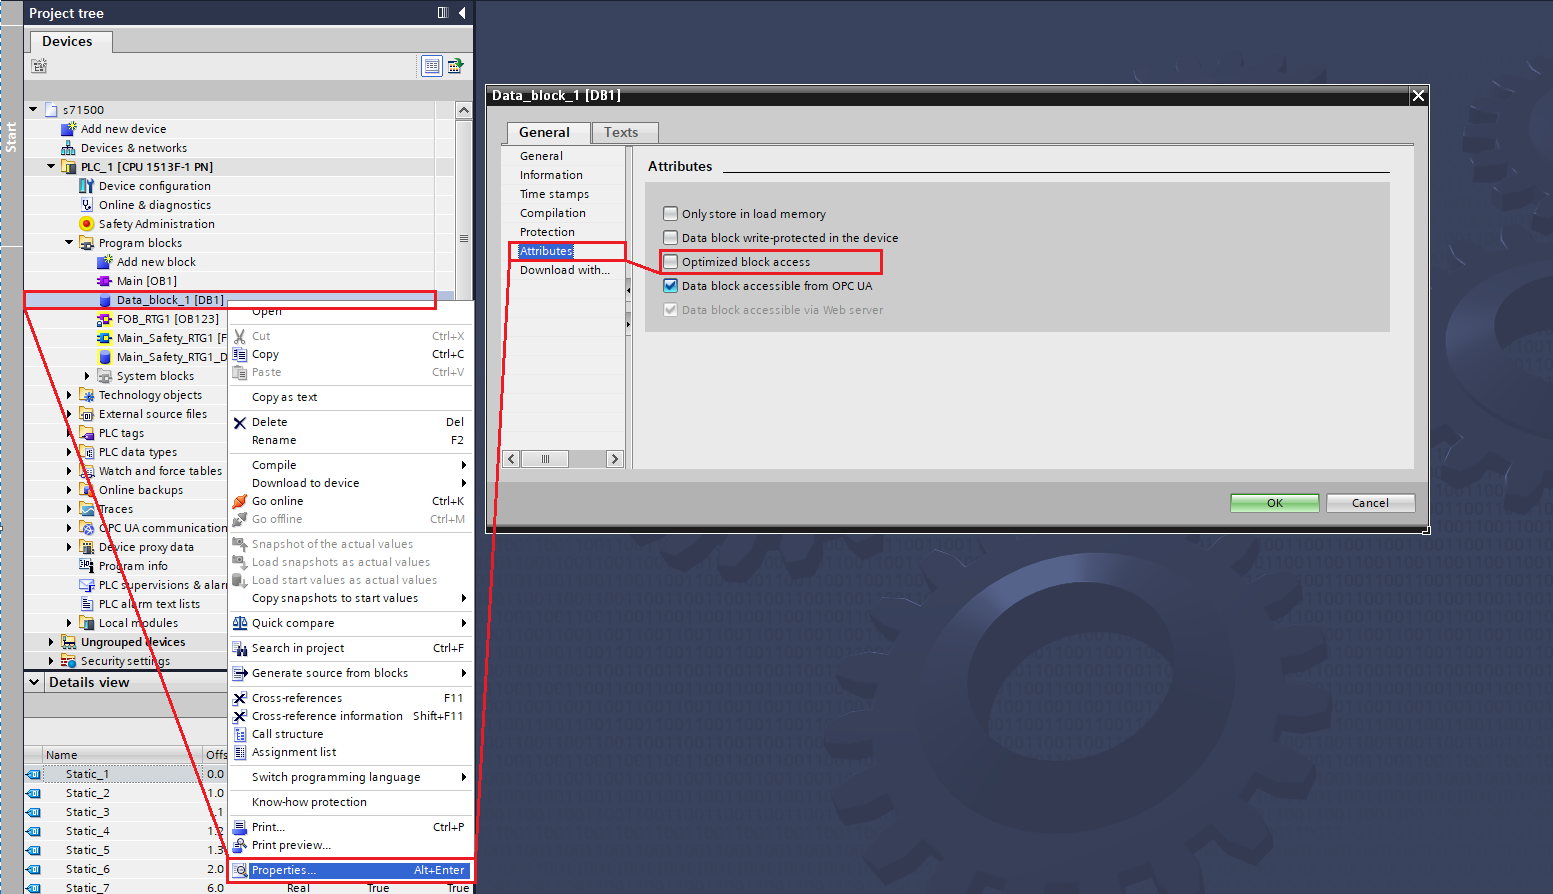Click the Call structure icon
This screenshot has height=894, width=1553.
pos(240,734)
